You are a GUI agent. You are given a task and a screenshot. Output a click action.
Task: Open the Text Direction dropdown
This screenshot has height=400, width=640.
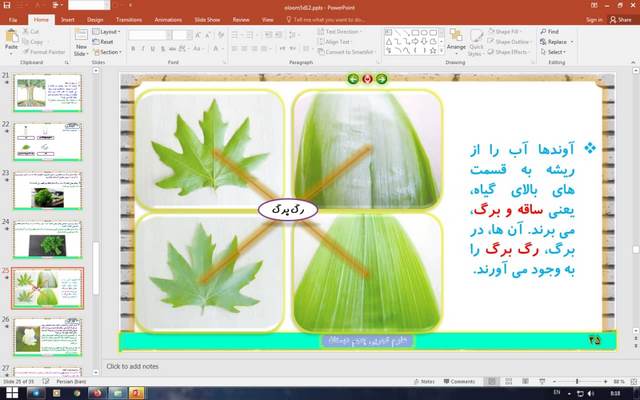340,31
